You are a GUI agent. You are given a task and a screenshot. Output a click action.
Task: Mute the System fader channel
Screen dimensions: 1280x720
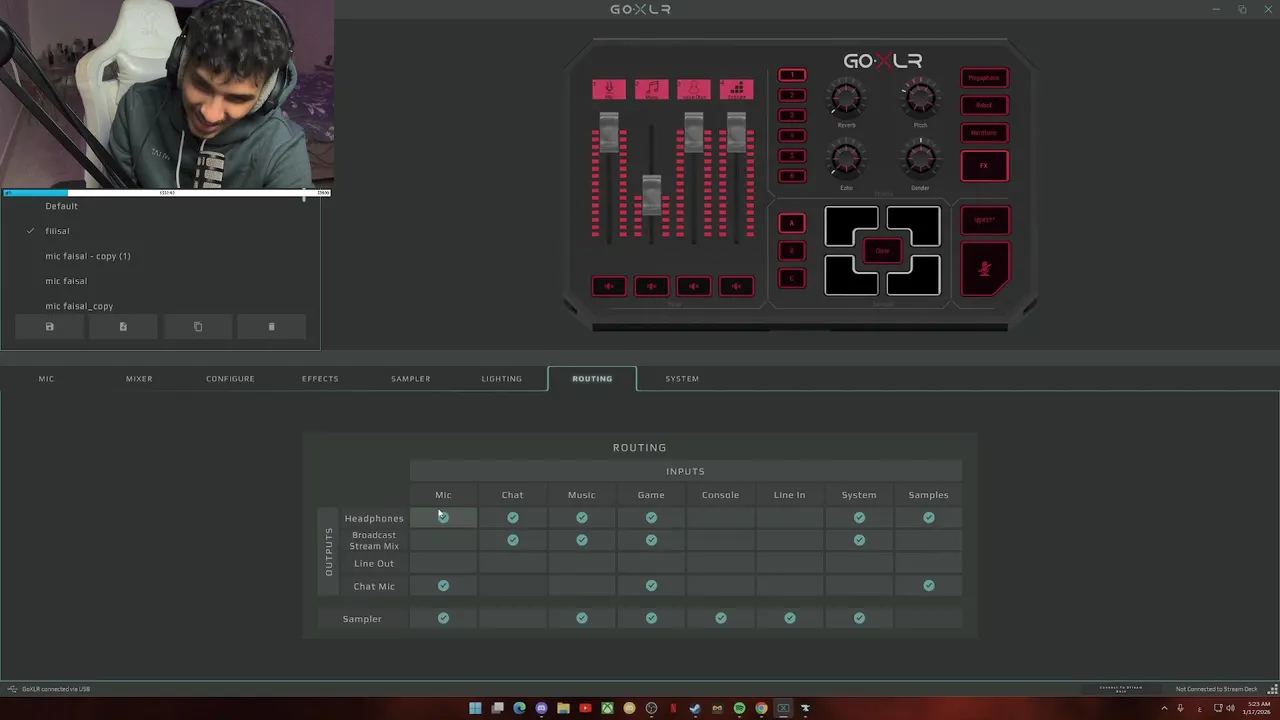tap(736, 286)
